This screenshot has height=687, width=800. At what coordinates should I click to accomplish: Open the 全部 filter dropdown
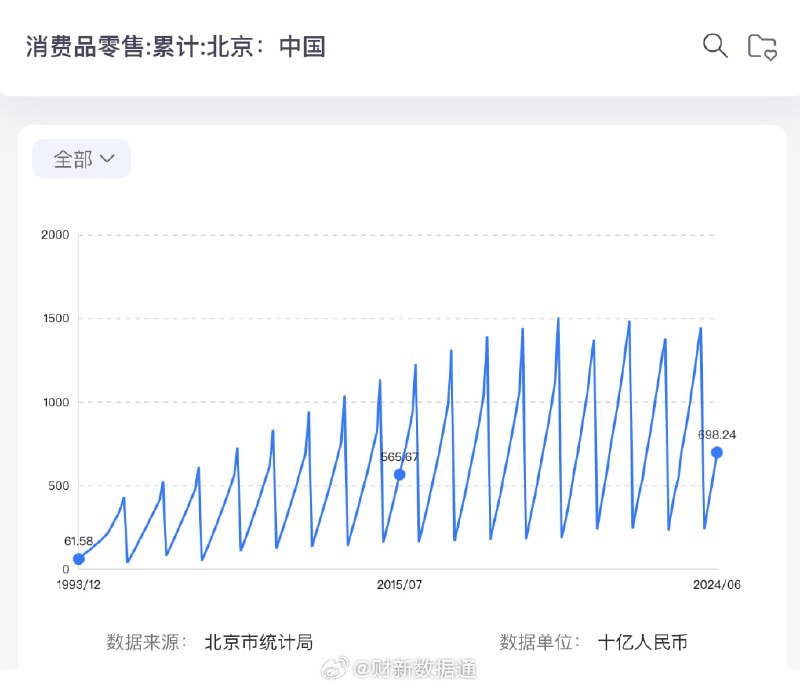click(x=81, y=158)
